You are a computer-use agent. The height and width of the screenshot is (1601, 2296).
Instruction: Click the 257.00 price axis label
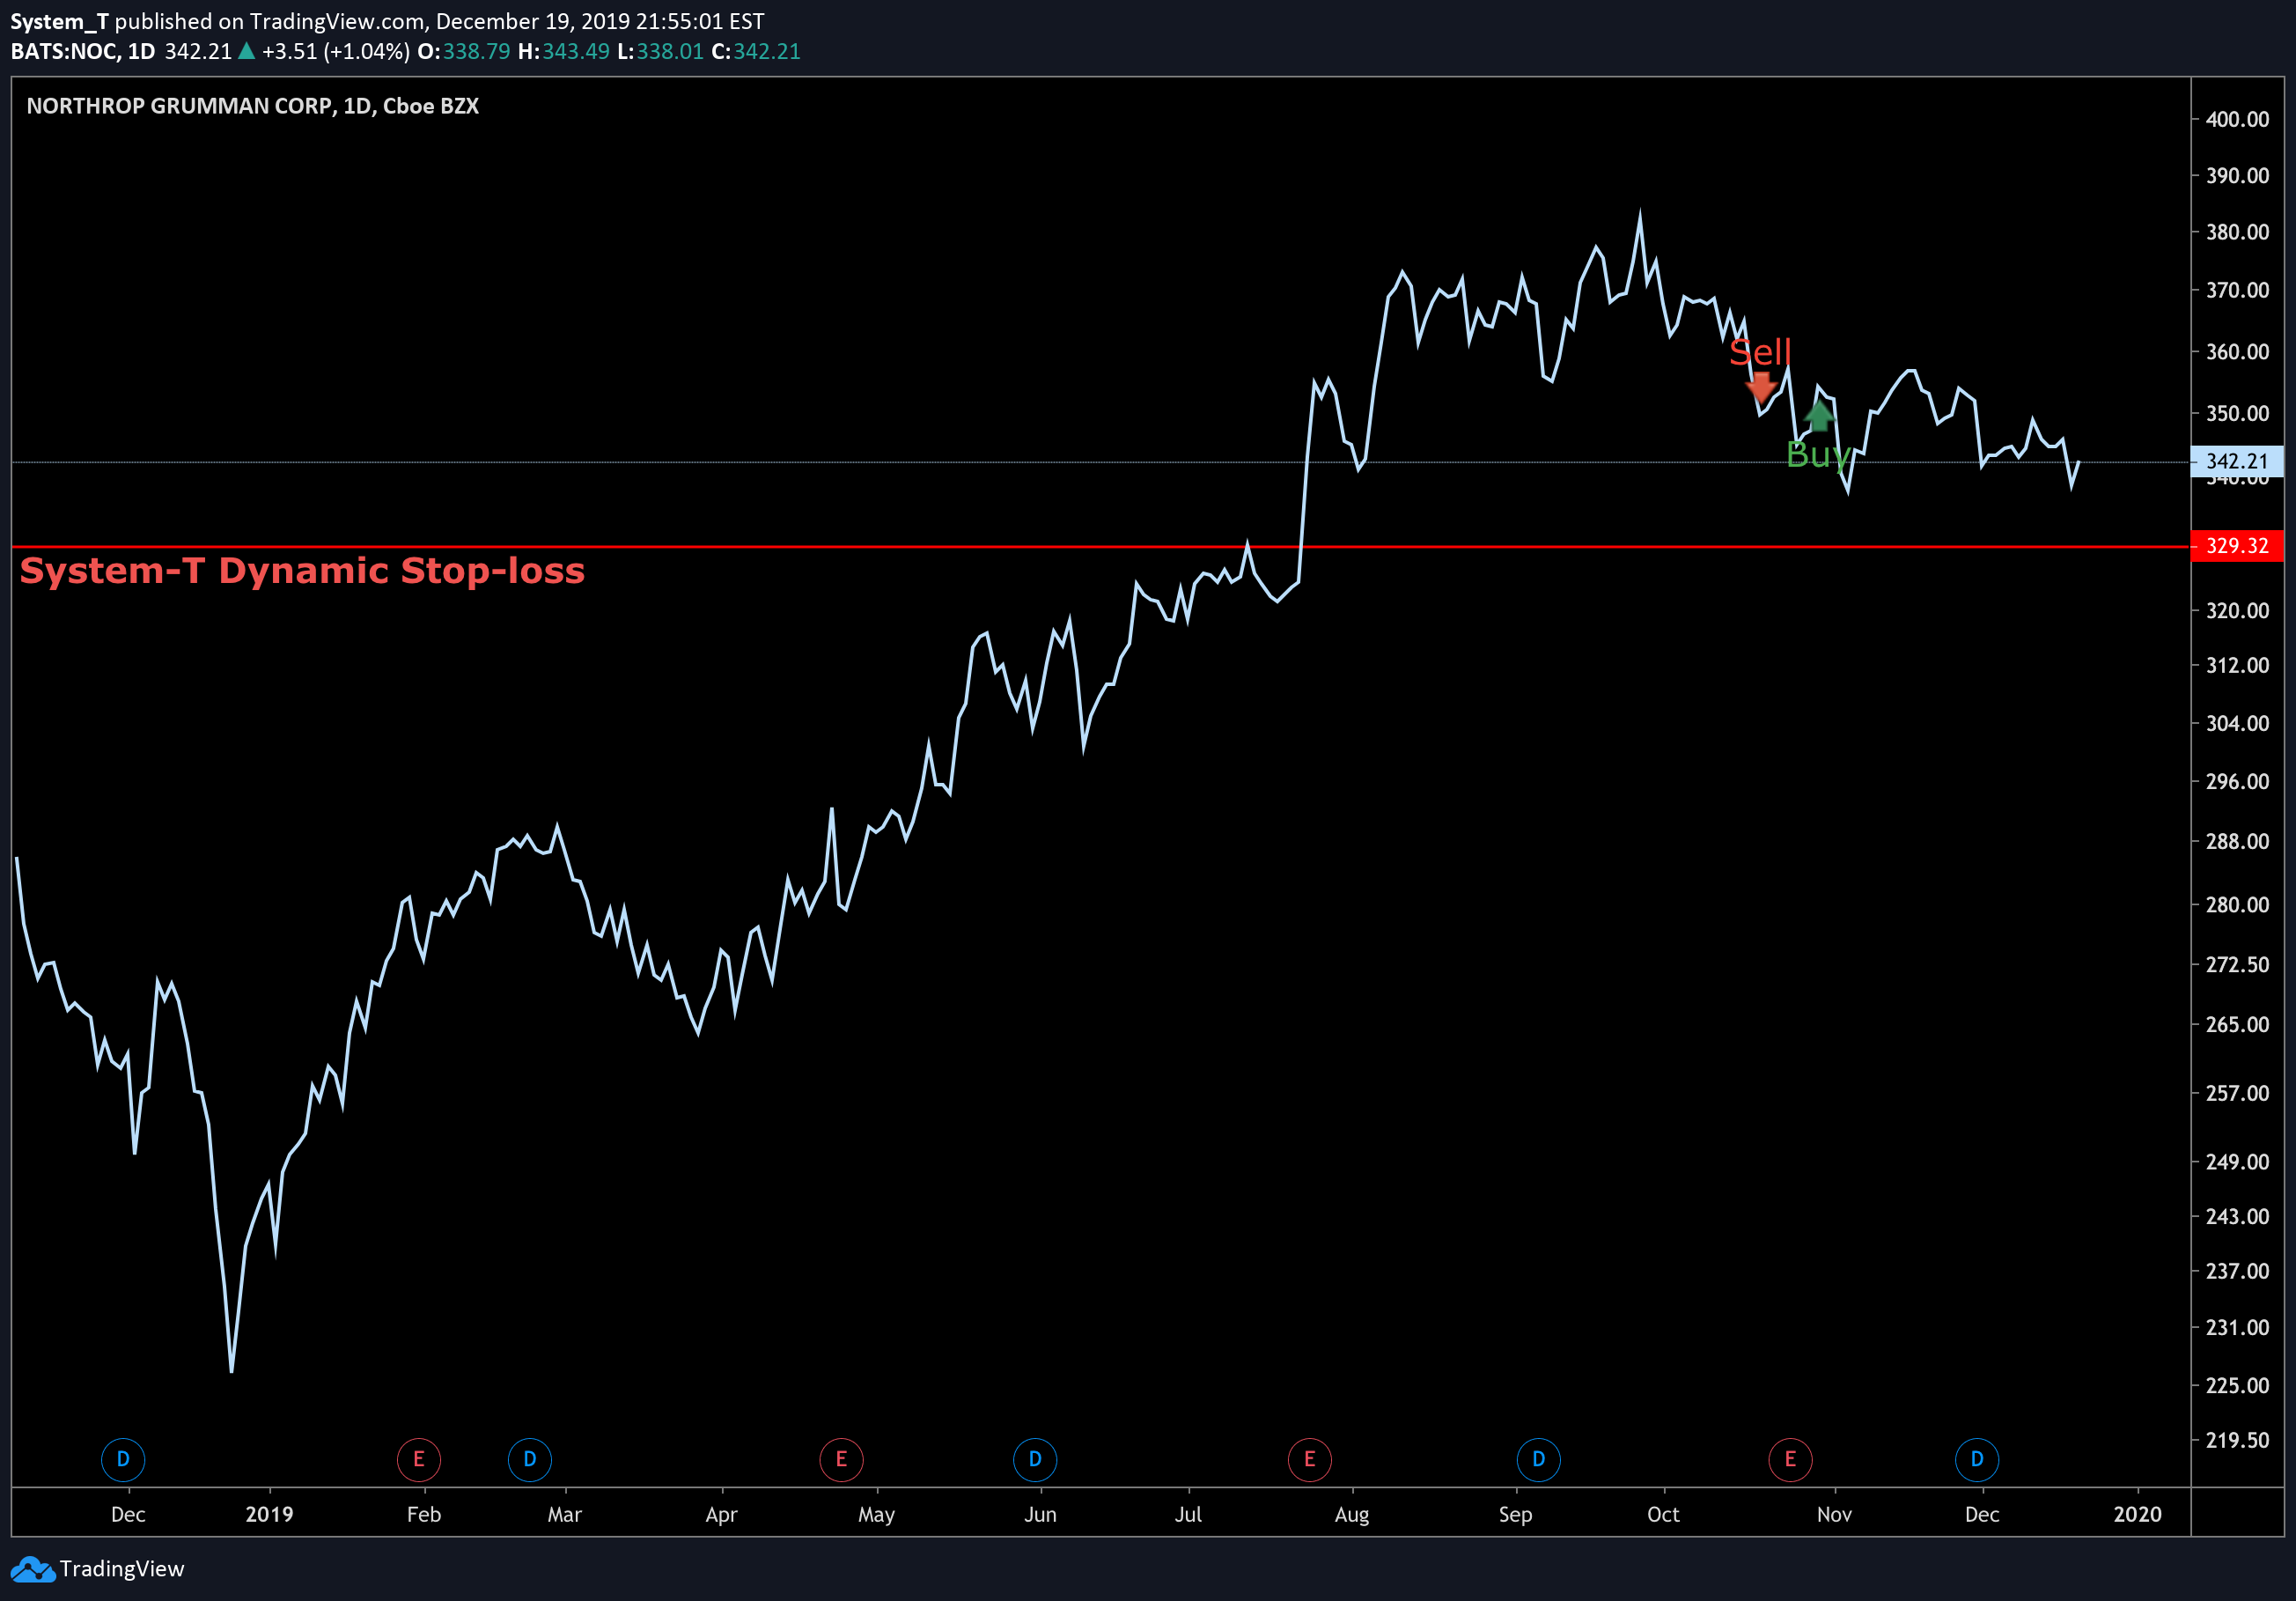click(2238, 1093)
